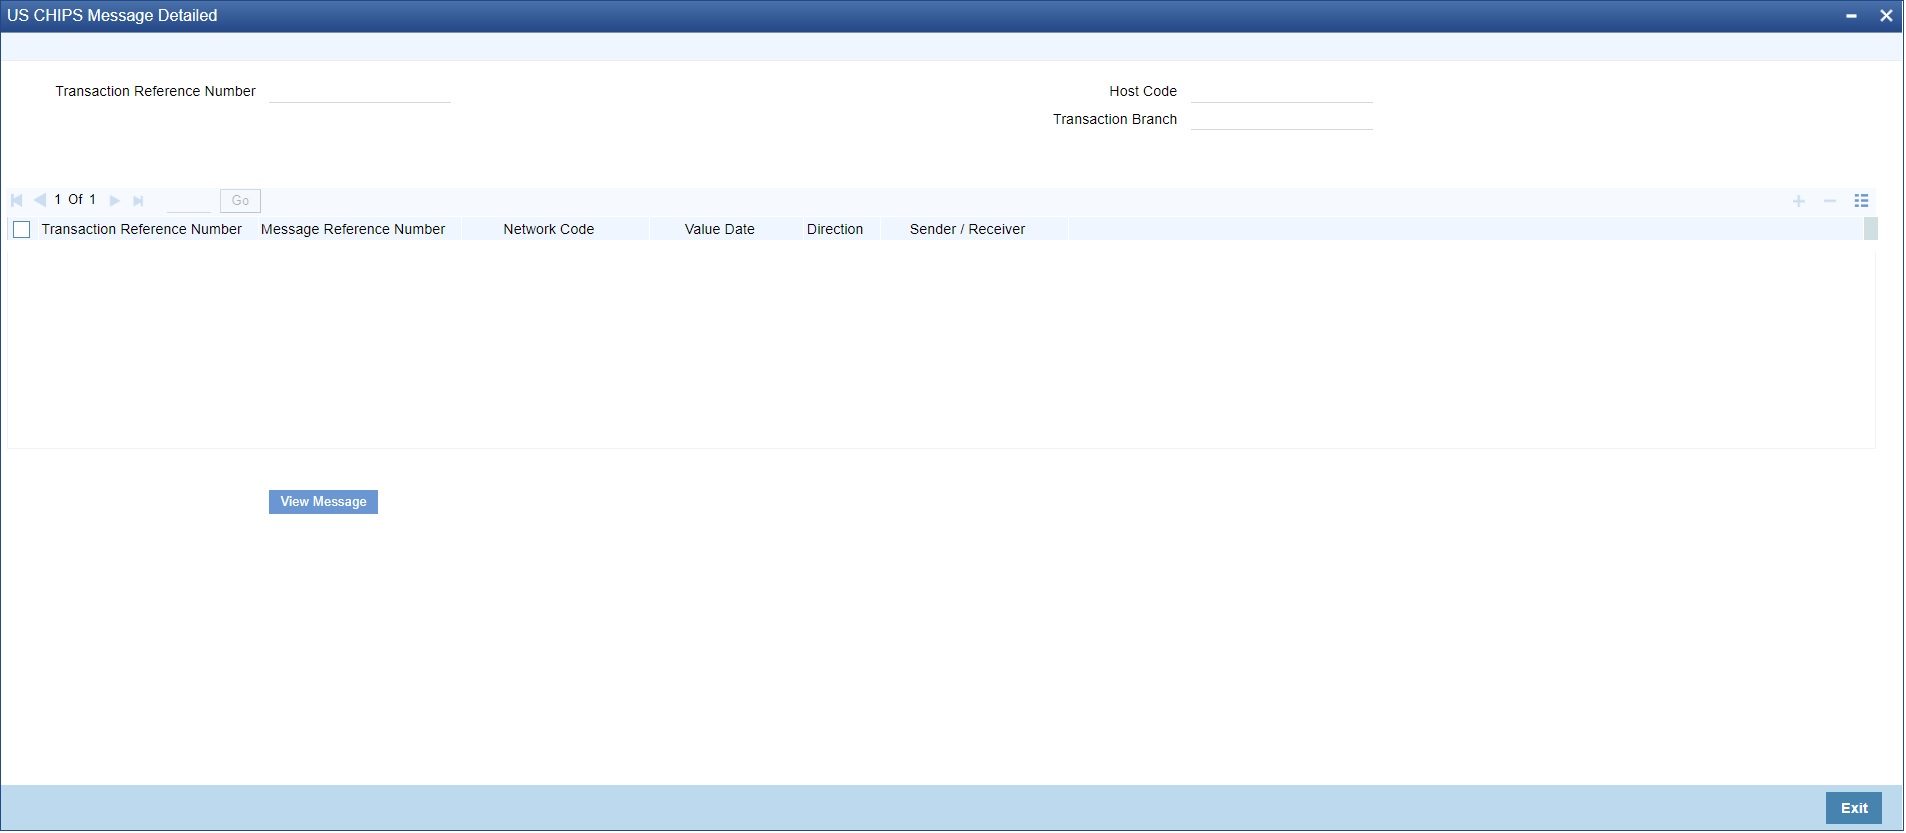
Task: Select the Message Reference Number column header
Action: point(353,230)
